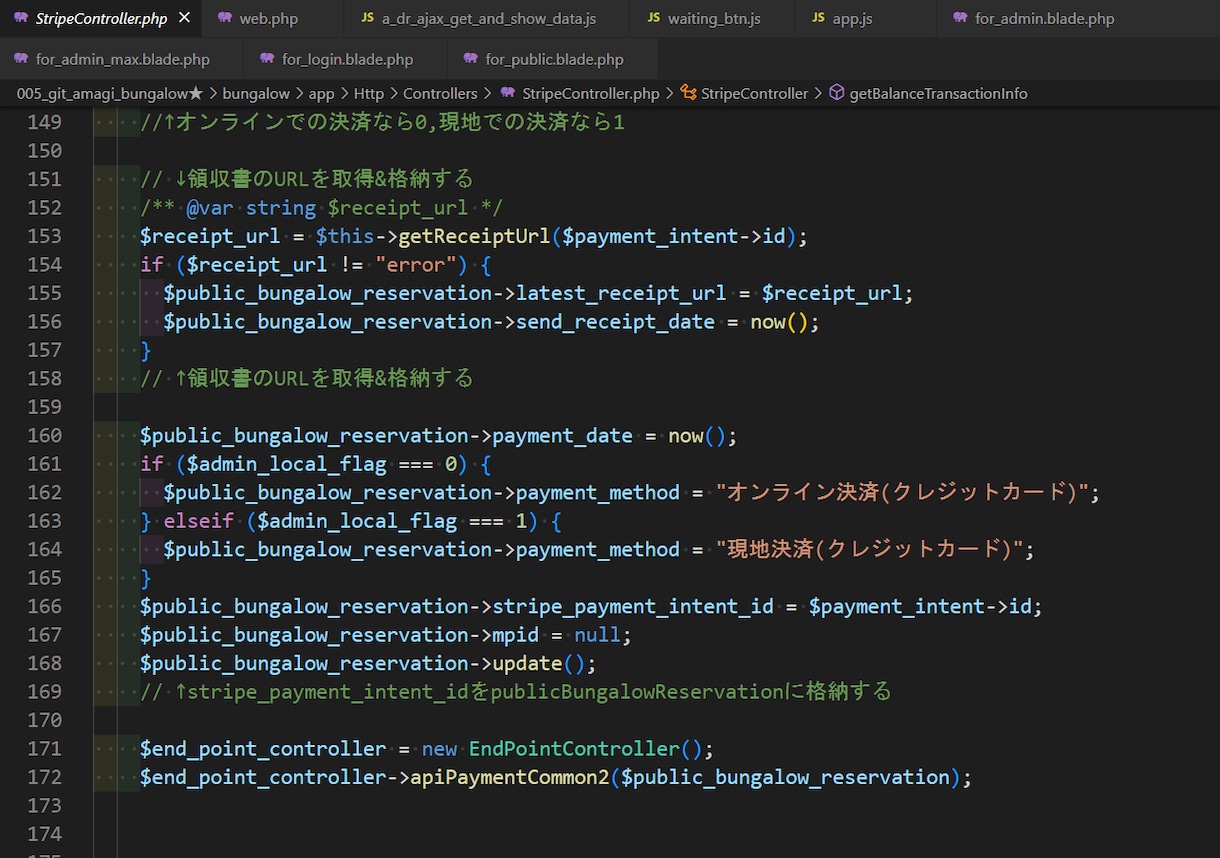Click line number 172 in gutter
This screenshot has width=1220, height=858.
[x=44, y=777]
